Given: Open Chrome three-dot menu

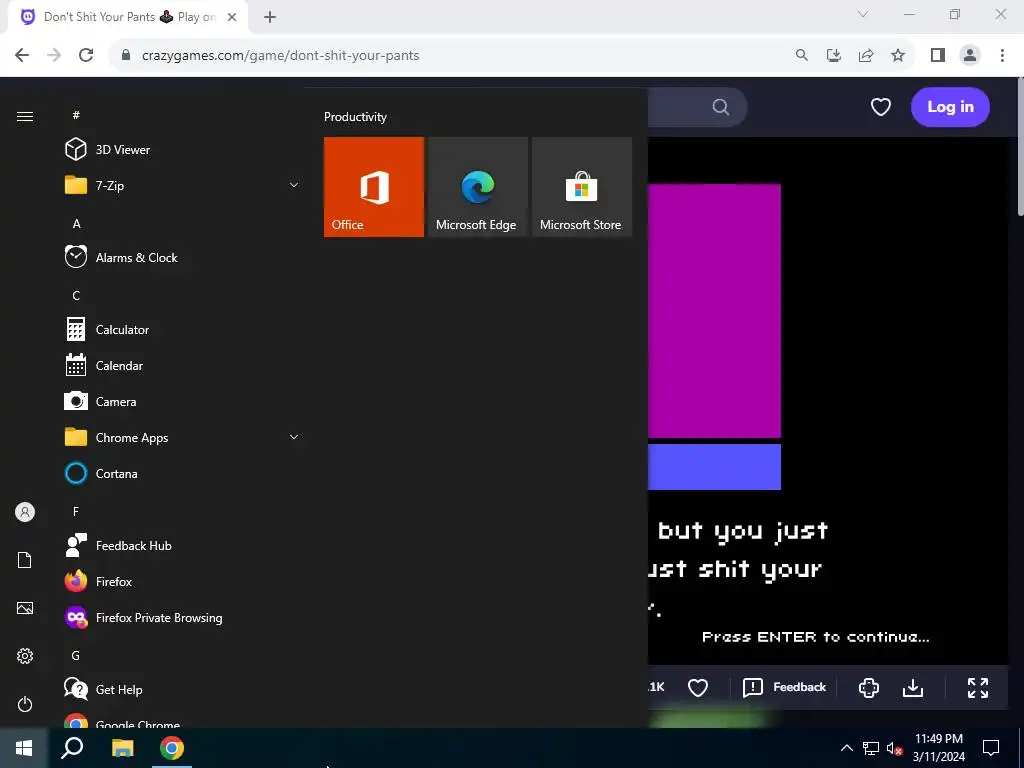Looking at the screenshot, I should pos(1002,55).
